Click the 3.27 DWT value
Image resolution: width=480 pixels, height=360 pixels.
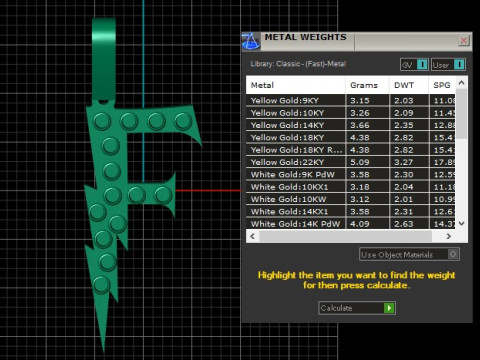[404, 162]
